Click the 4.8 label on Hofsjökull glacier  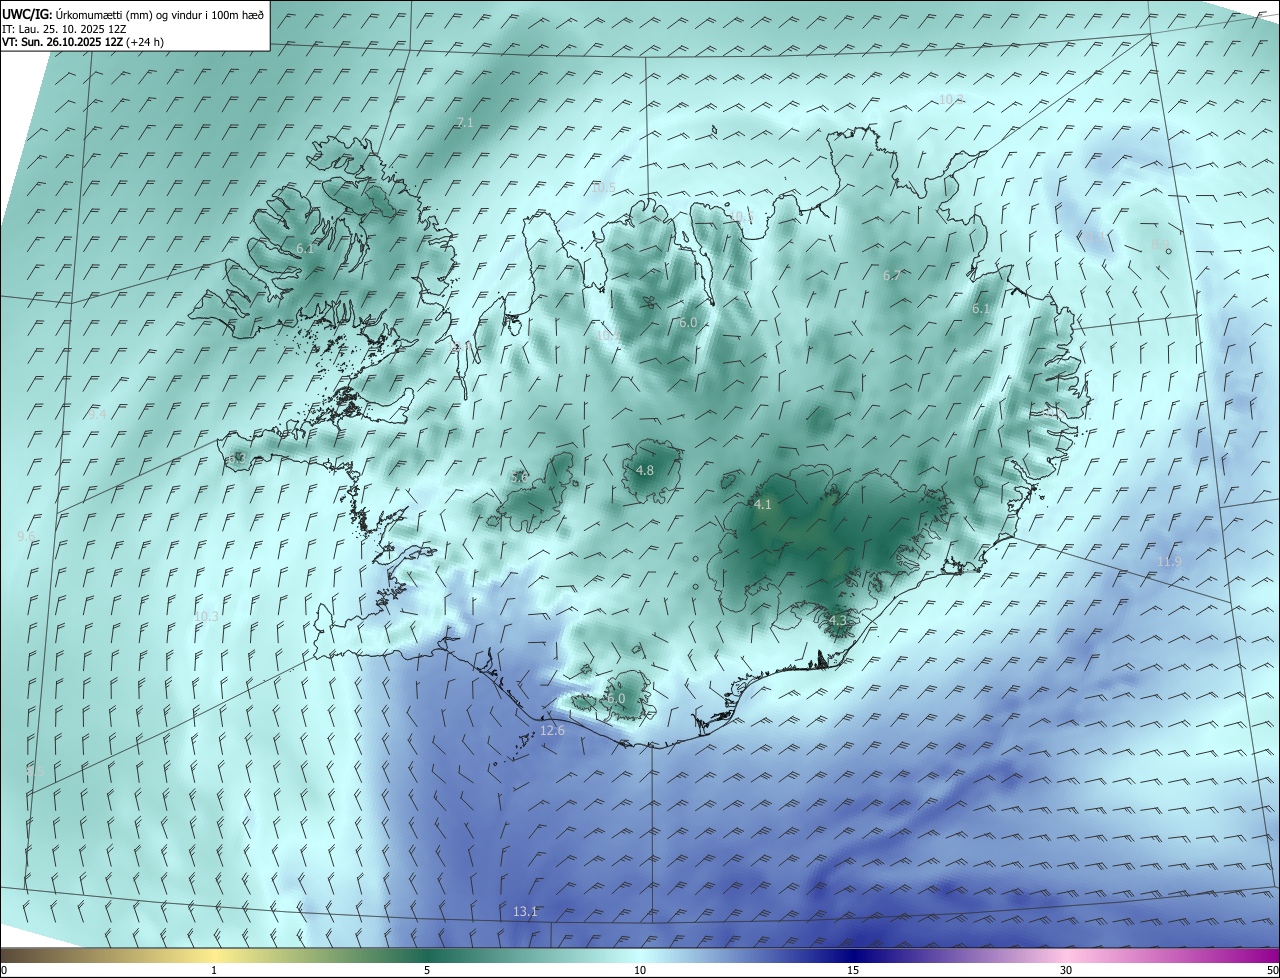(x=645, y=471)
